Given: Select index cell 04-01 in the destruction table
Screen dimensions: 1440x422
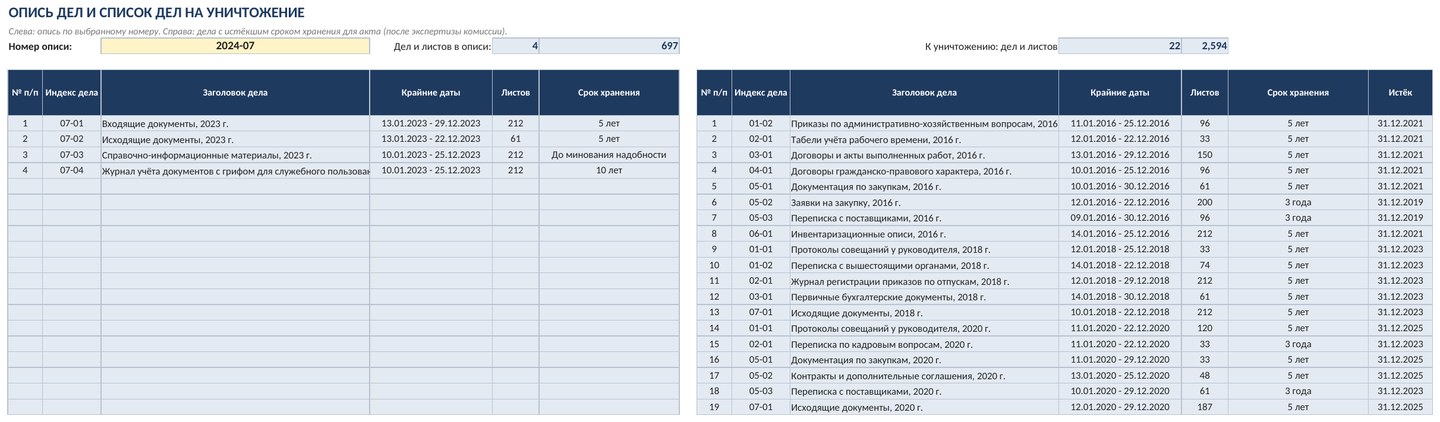Looking at the screenshot, I should 761,170.
